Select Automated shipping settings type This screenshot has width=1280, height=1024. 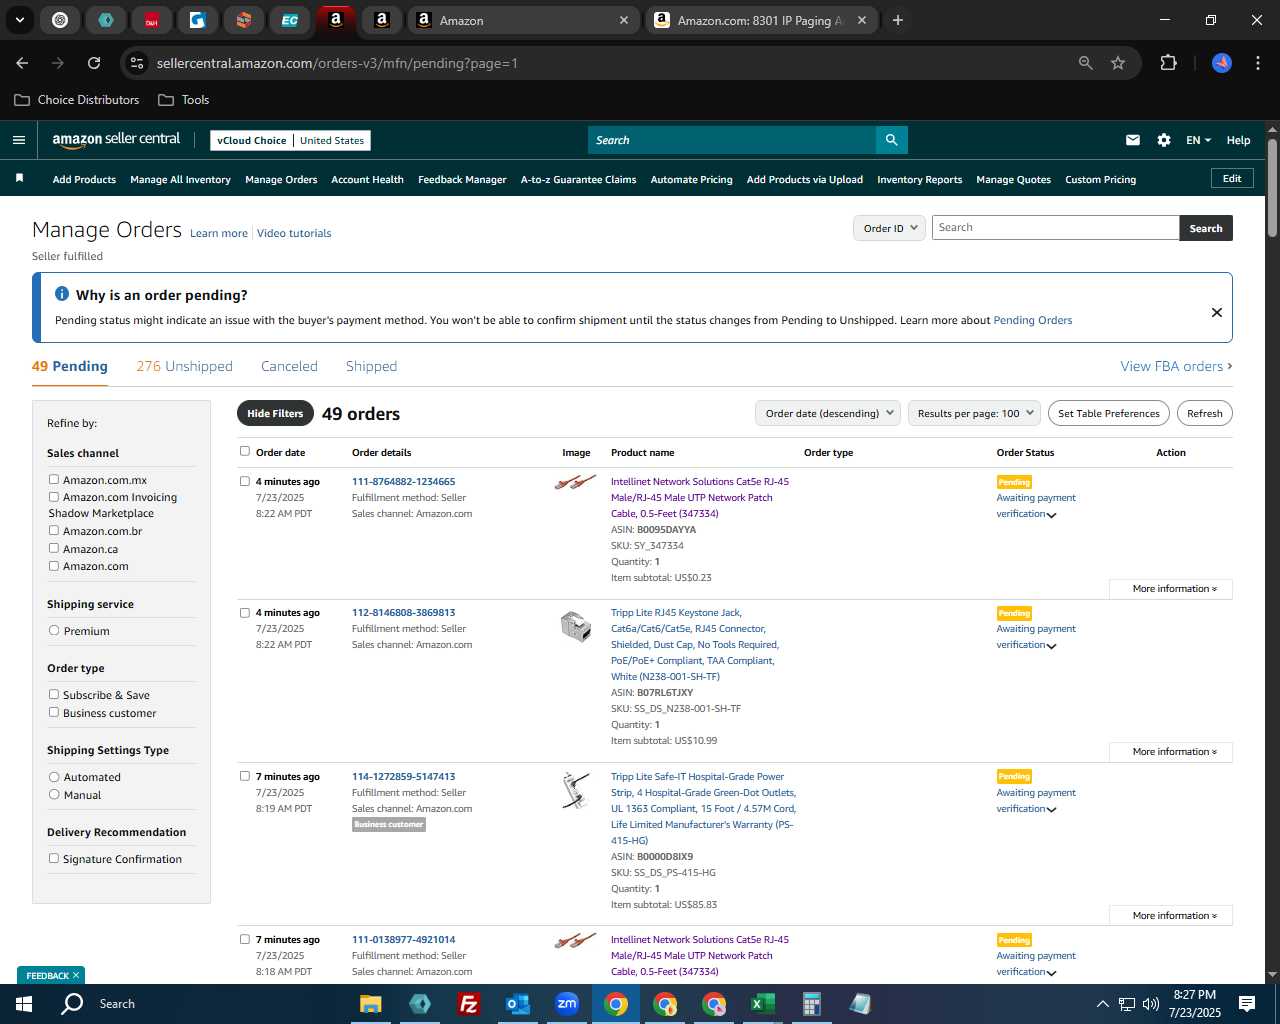pos(54,777)
